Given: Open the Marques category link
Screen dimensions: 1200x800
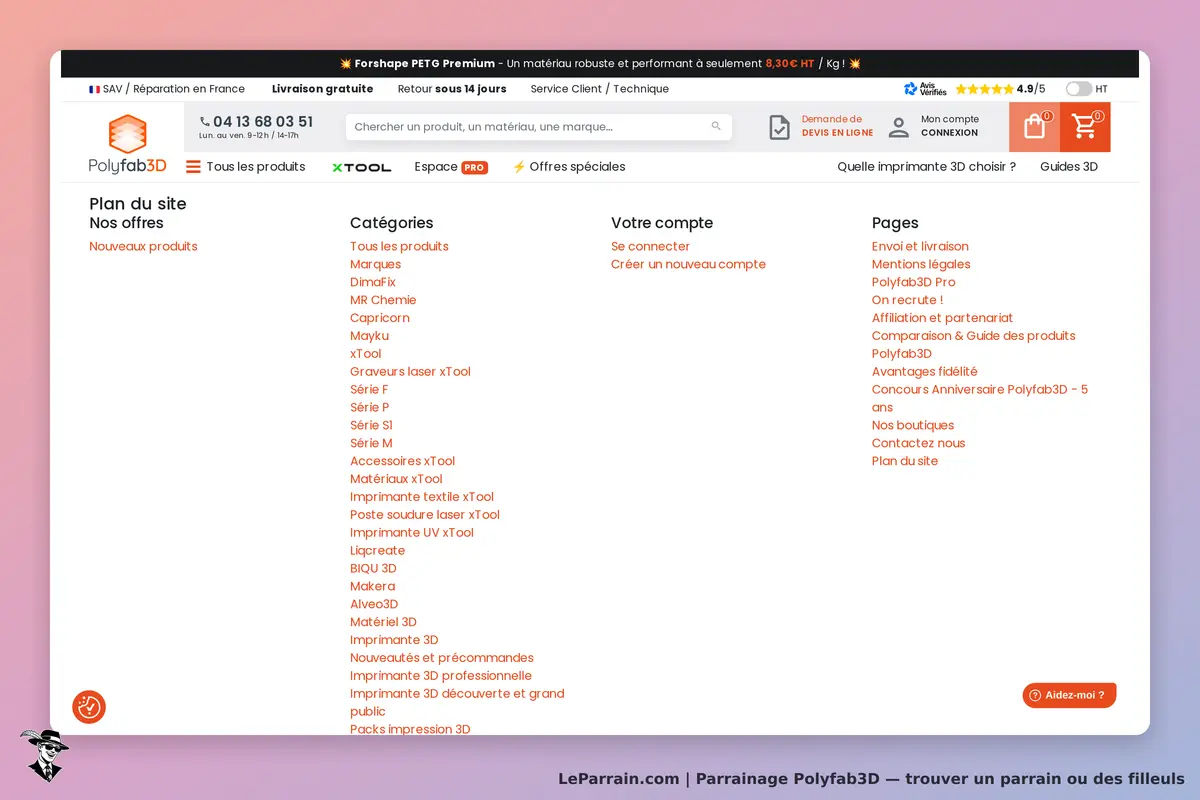Looking at the screenshot, I should (x=375, y=264).
